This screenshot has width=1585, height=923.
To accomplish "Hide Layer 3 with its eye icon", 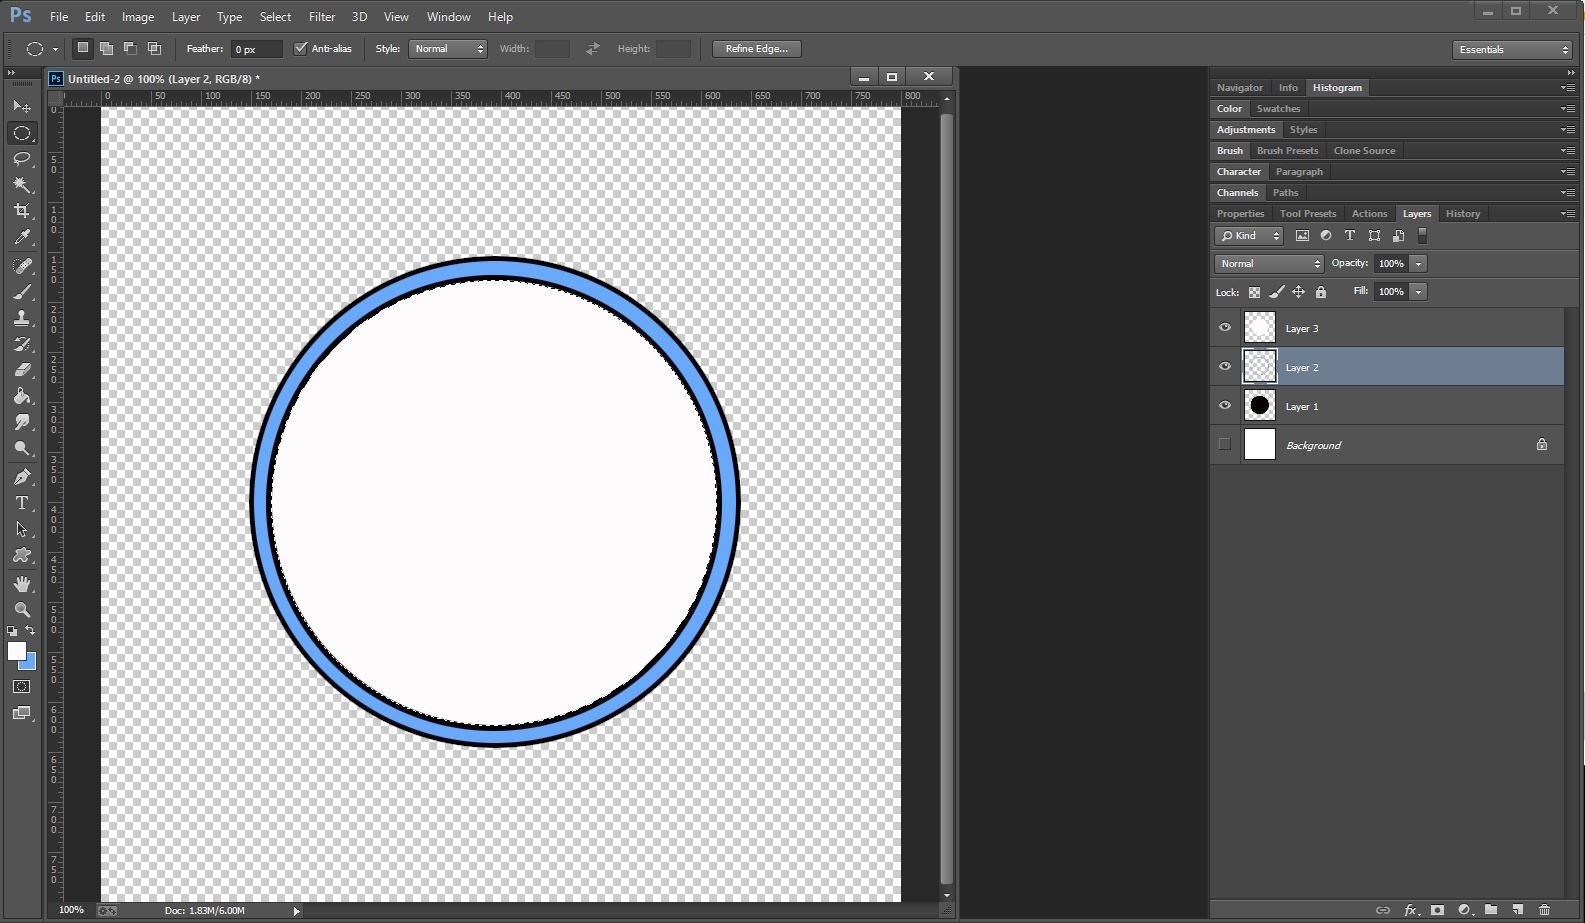I will [x=1225, y=328].
